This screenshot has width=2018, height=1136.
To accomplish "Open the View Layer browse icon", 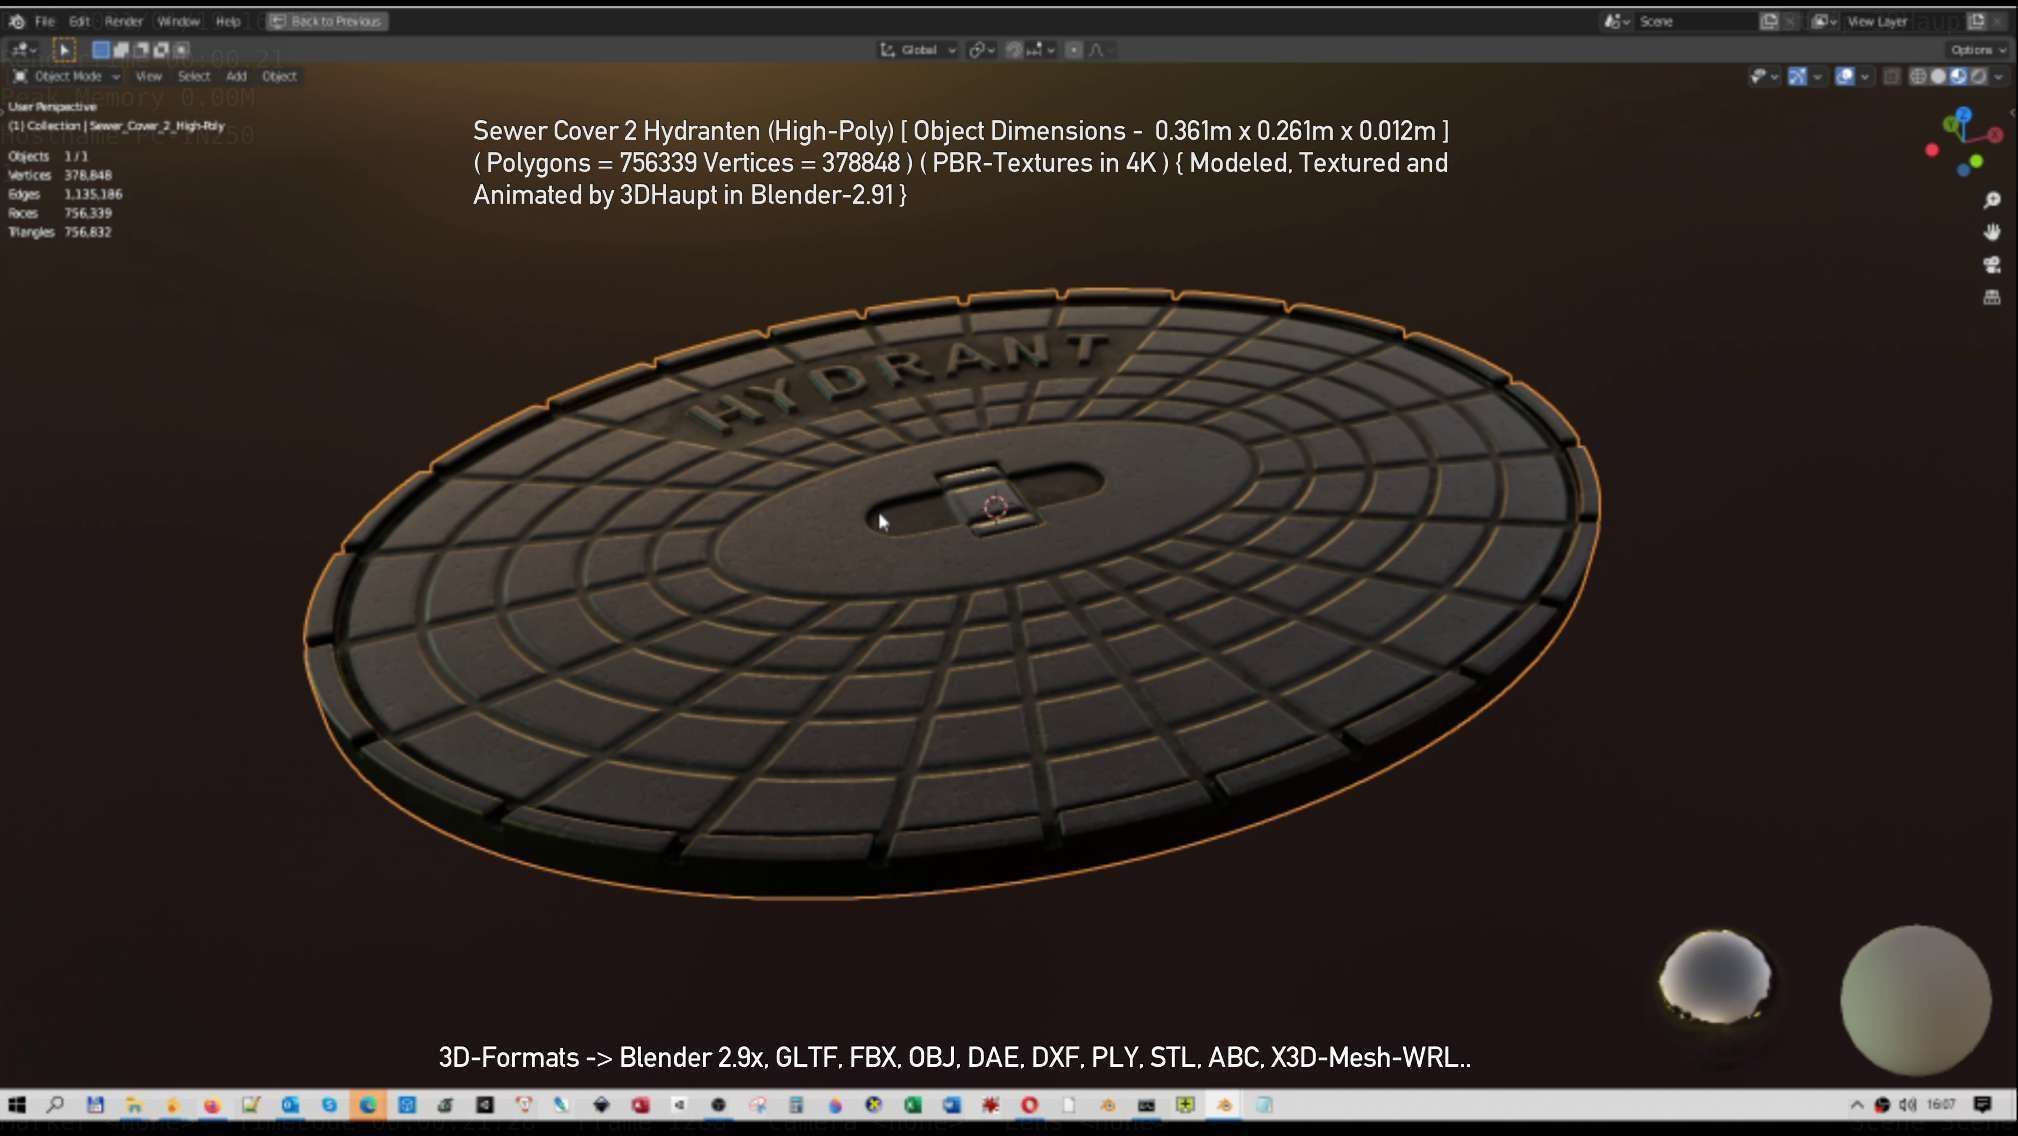I will point(1825,21).
